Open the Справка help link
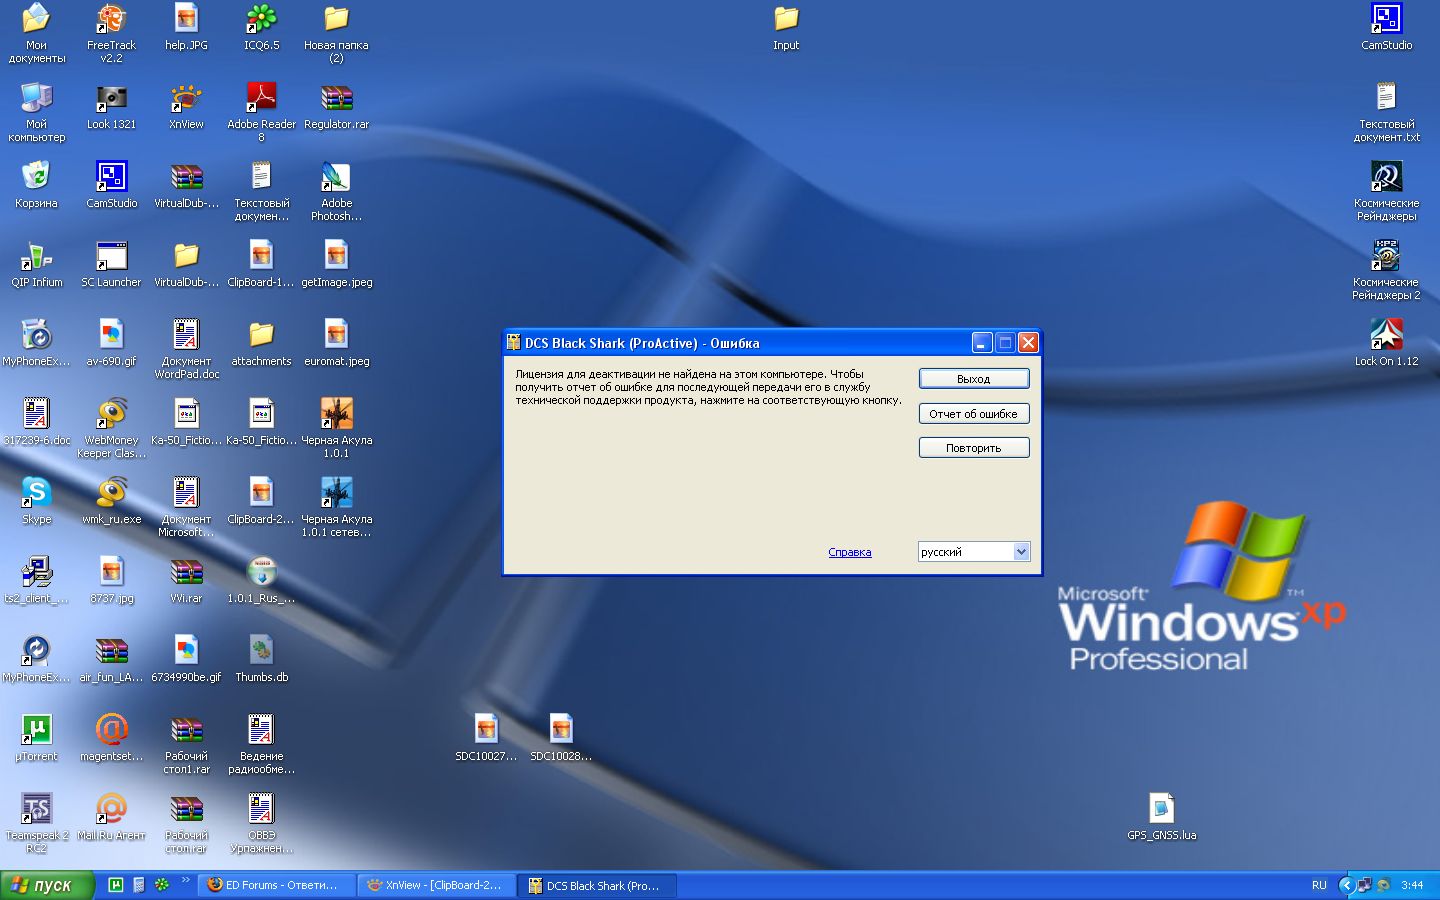This screenshot has height=900, width=1440. tap(850, 552)
